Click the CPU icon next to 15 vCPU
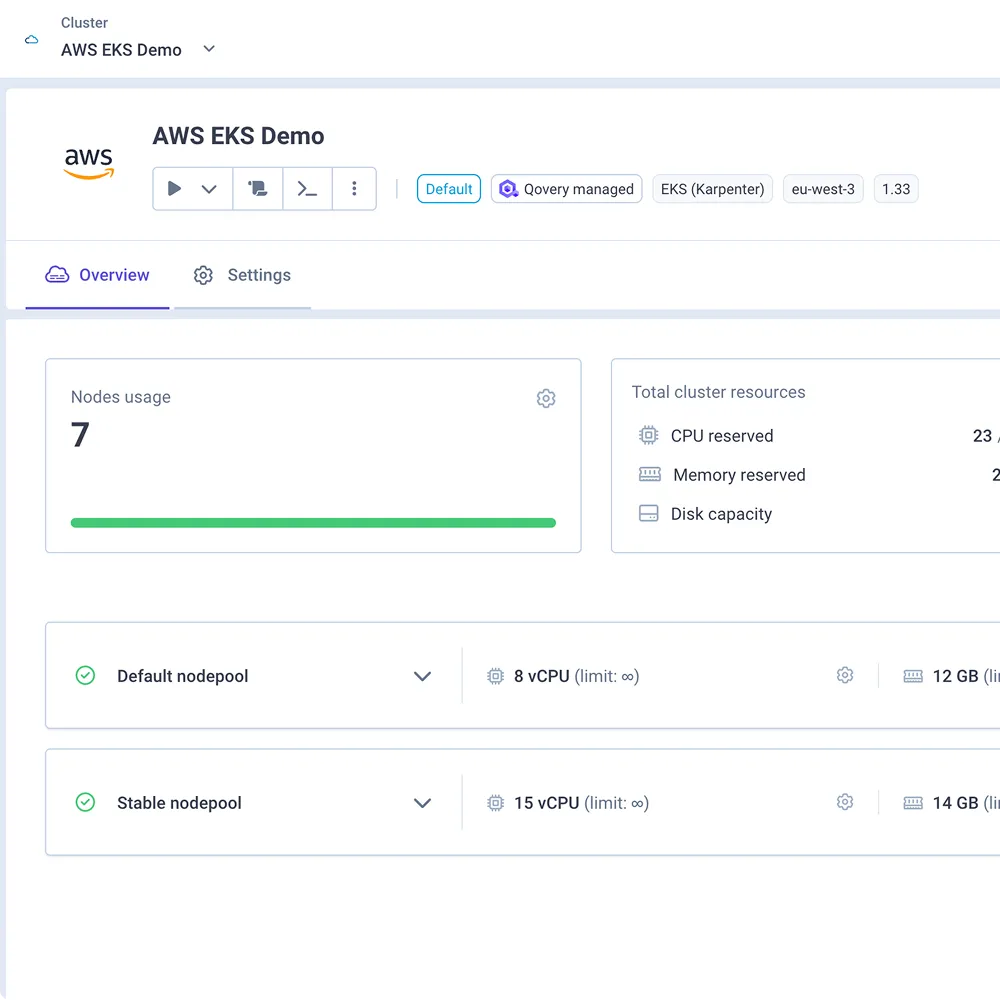This screenshot has height=1000, width=1000. (x=496, y=803)
